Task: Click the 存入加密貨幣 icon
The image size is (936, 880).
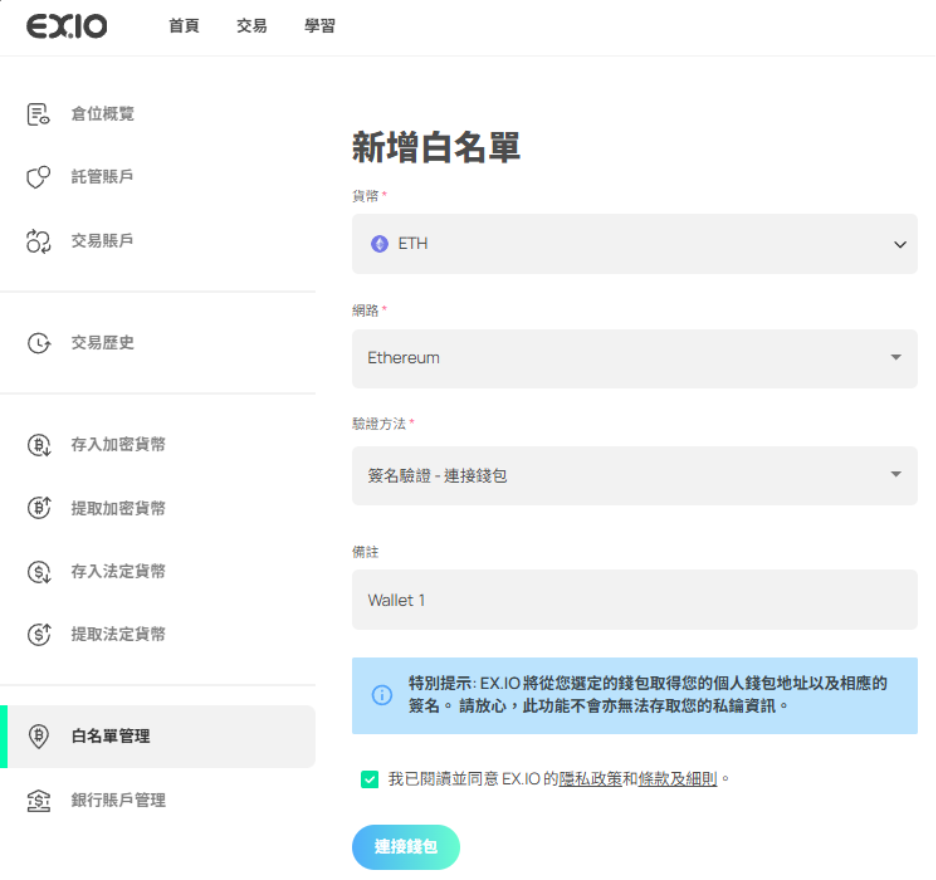Action: click(38, 445)
